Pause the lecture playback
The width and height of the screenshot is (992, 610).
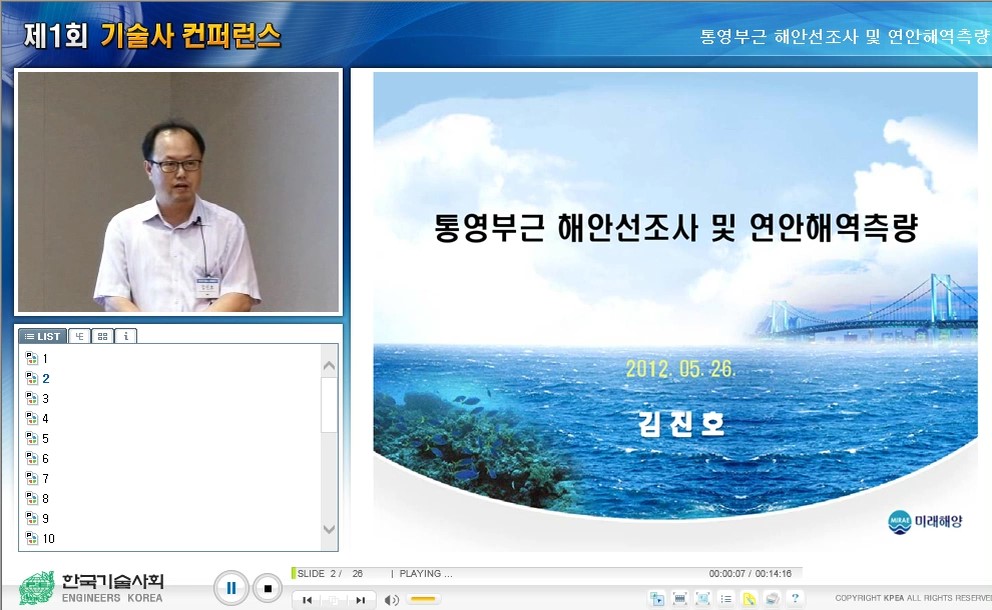point(231,588)
